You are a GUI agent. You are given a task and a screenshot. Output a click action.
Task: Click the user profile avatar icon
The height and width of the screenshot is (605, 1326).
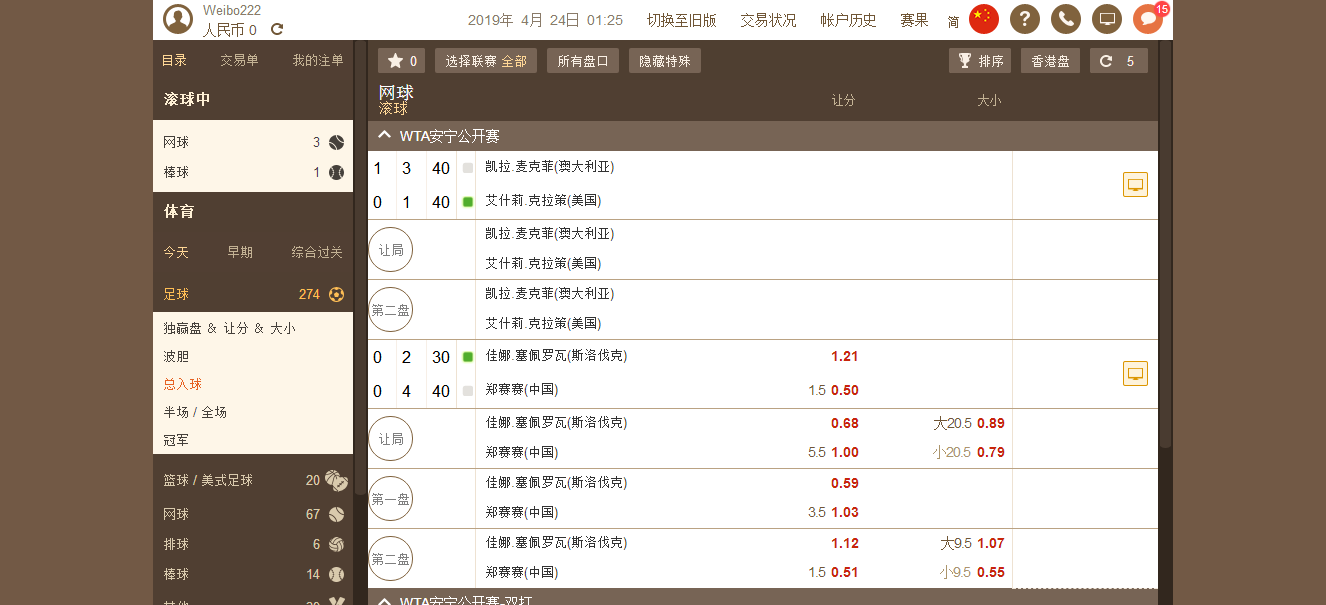pos(178,19)
